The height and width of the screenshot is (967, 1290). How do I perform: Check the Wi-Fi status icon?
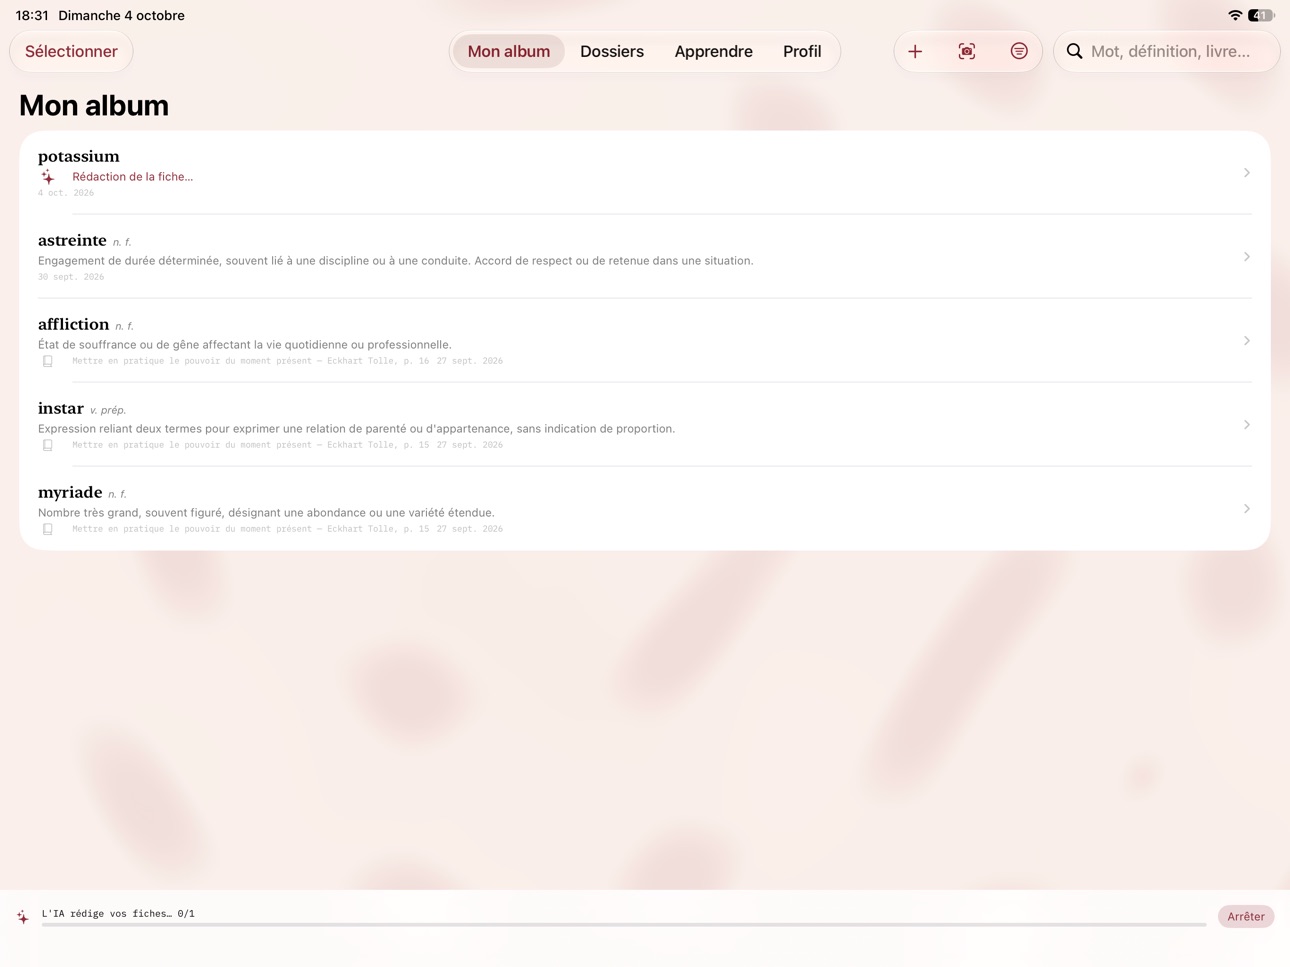tap(1235, 15)
